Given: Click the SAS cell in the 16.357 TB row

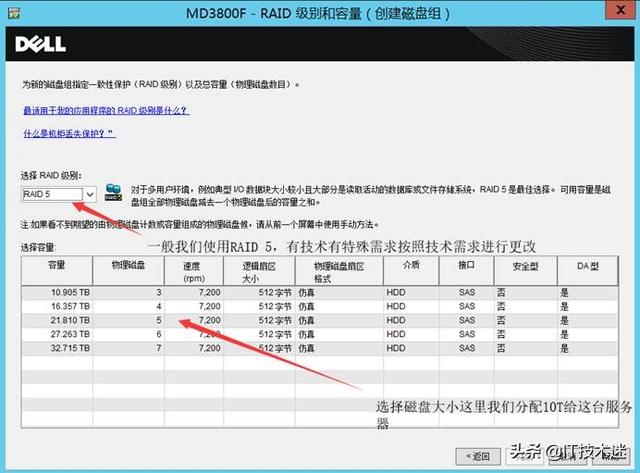Looking at the screenshot, I should 467,306.
